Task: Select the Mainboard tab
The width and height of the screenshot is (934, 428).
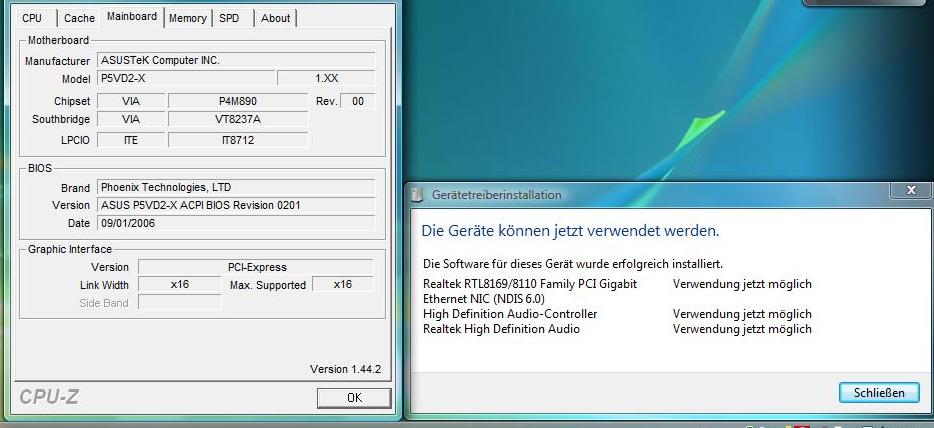Action: [x=132, y=17]
